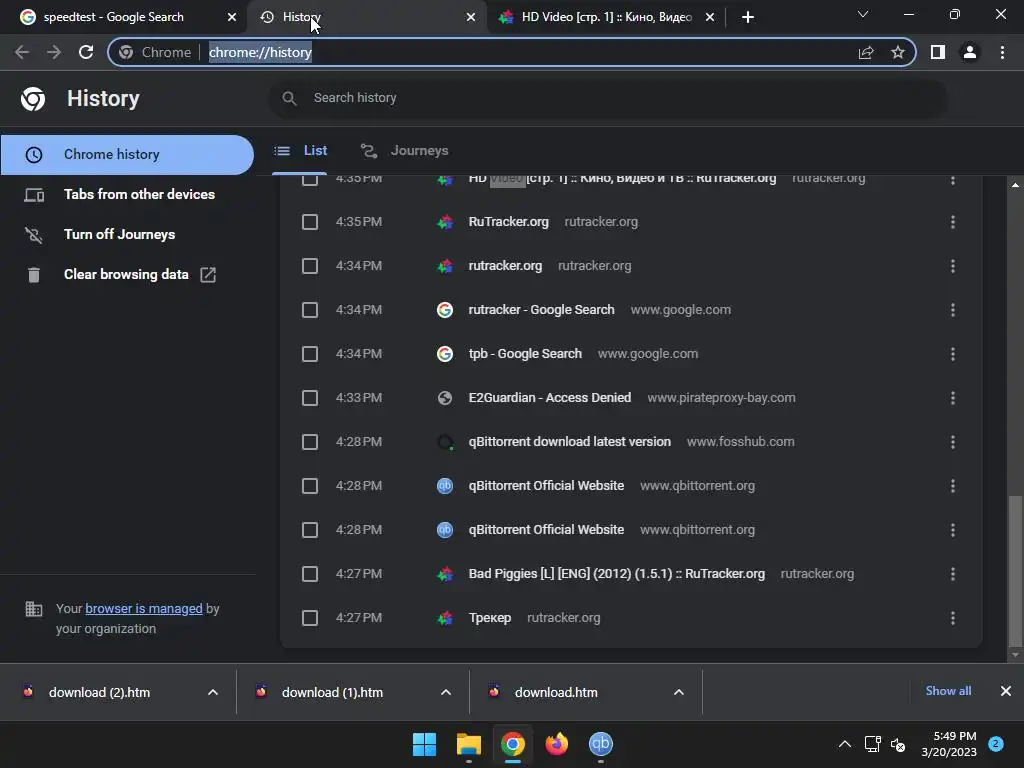Switch to HD Video RuTracker tab
The height and width of the screenshot is (768, 1024).
[x=607, y=17]
